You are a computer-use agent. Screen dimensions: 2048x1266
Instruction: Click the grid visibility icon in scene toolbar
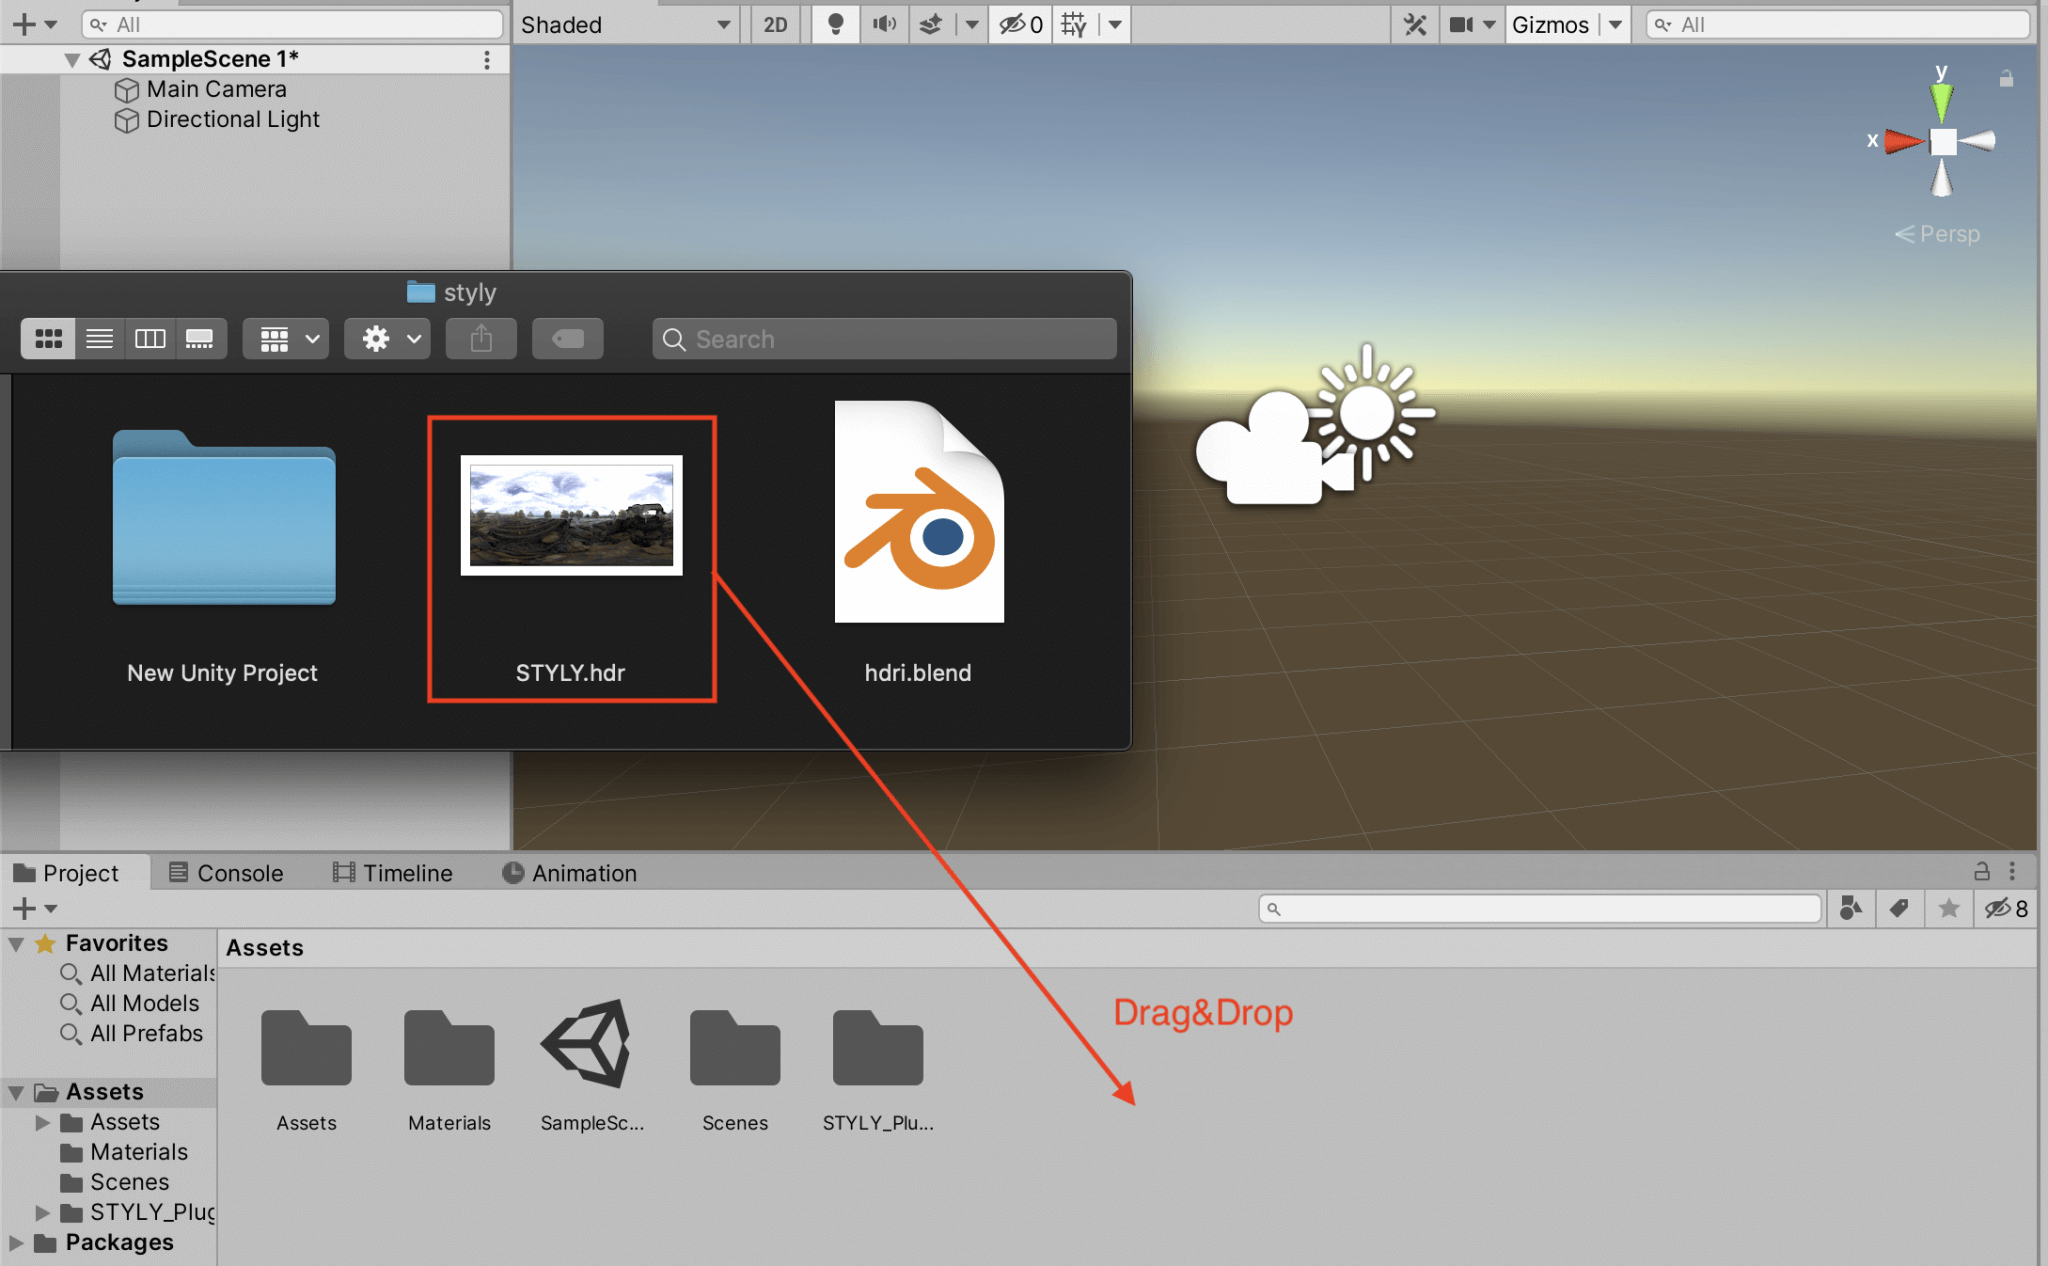[x=1071, y=24]
